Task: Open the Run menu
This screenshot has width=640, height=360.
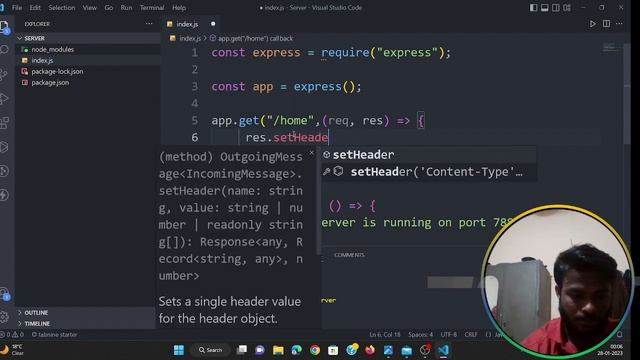Action: coord(126,8)
